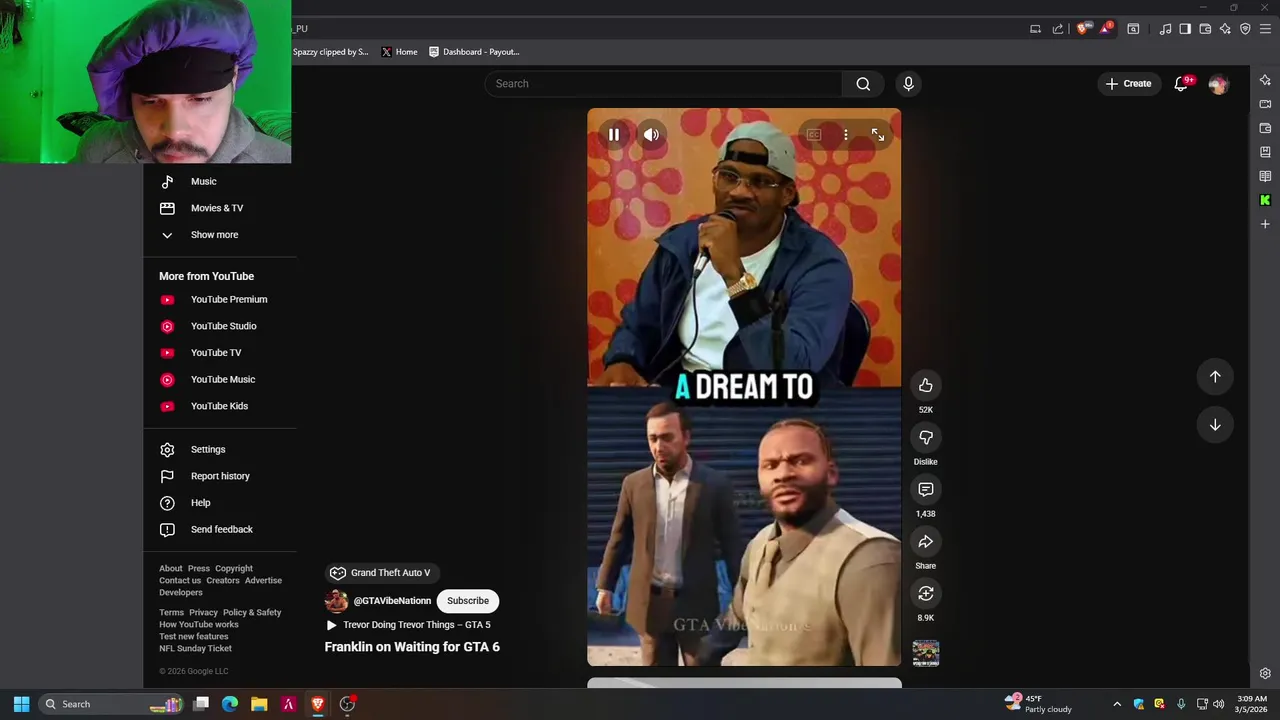Open Report history

coord(221,476)
